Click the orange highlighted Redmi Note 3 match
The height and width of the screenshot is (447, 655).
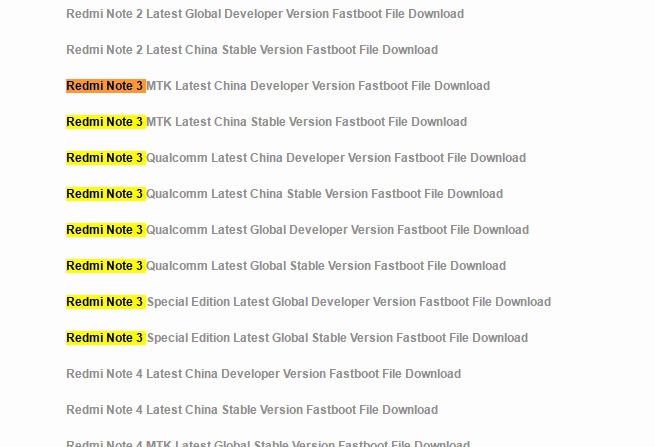coord(106,86)
